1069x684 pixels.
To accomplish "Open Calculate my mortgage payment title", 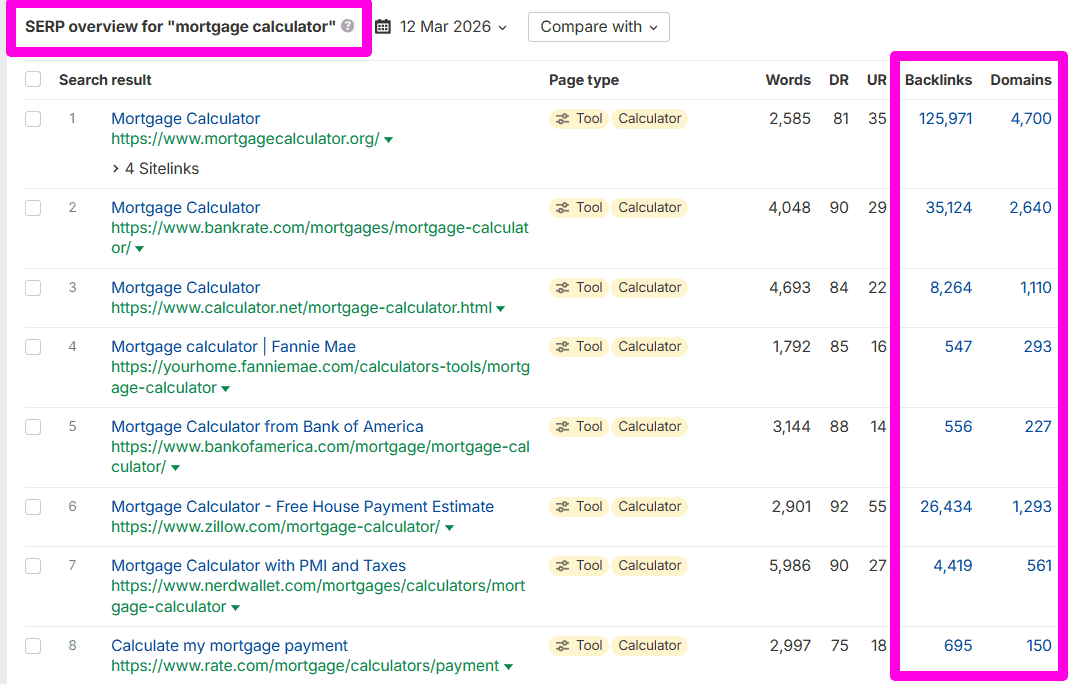I will 230,645.
